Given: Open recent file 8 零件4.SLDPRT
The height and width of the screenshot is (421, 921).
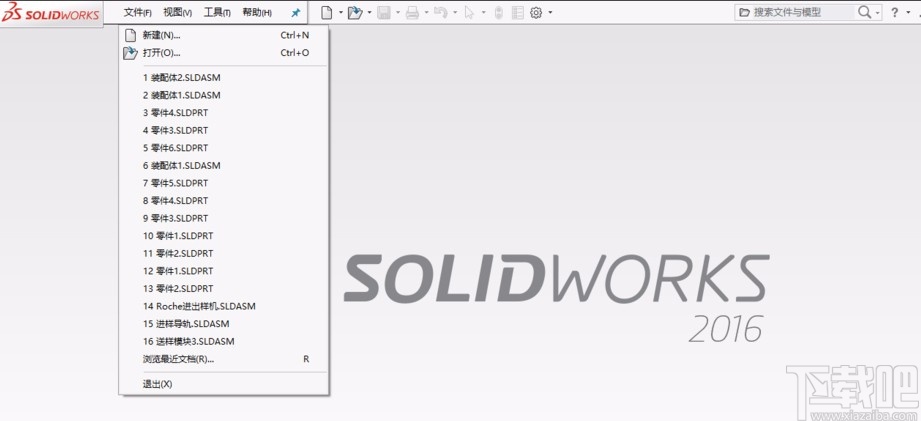Looking at the screenshot, I should [x=224, y=201].
